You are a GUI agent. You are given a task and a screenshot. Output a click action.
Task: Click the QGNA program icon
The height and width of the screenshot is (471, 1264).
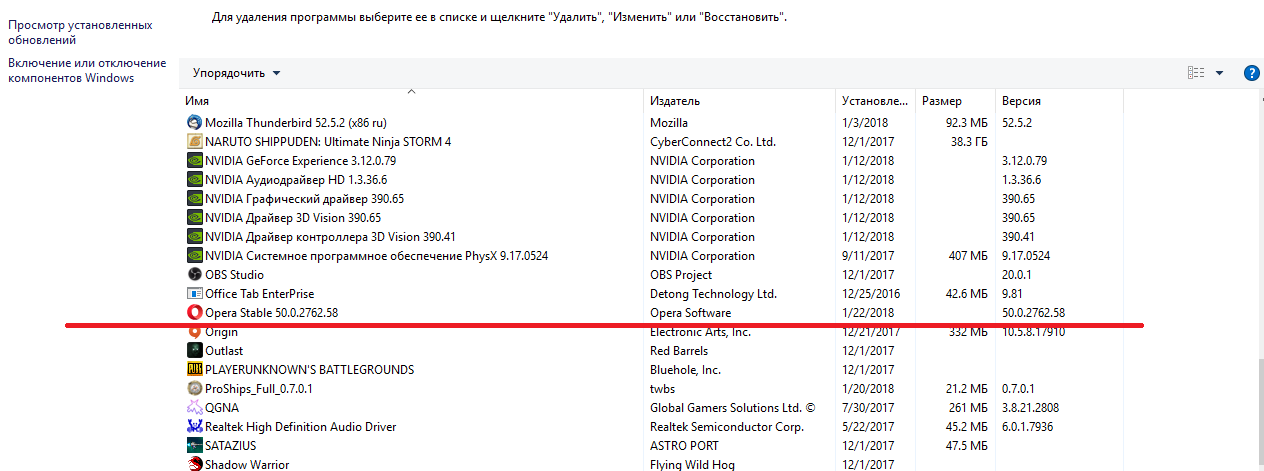coord(195,407)
